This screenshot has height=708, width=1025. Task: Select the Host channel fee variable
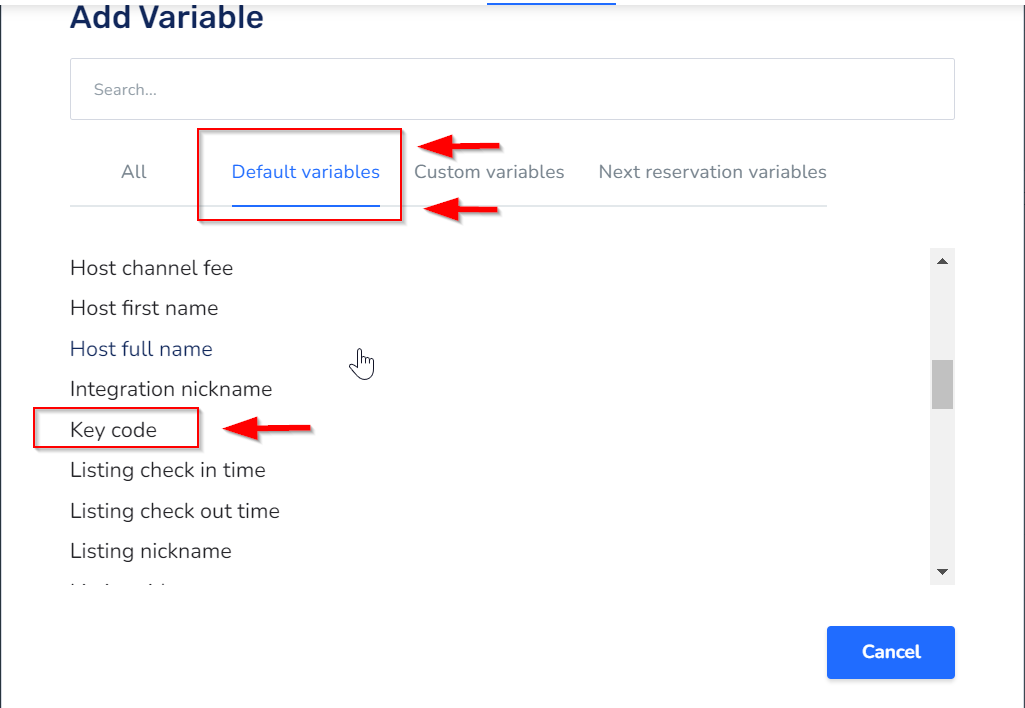pyautogui.click(x=151, y=268)
